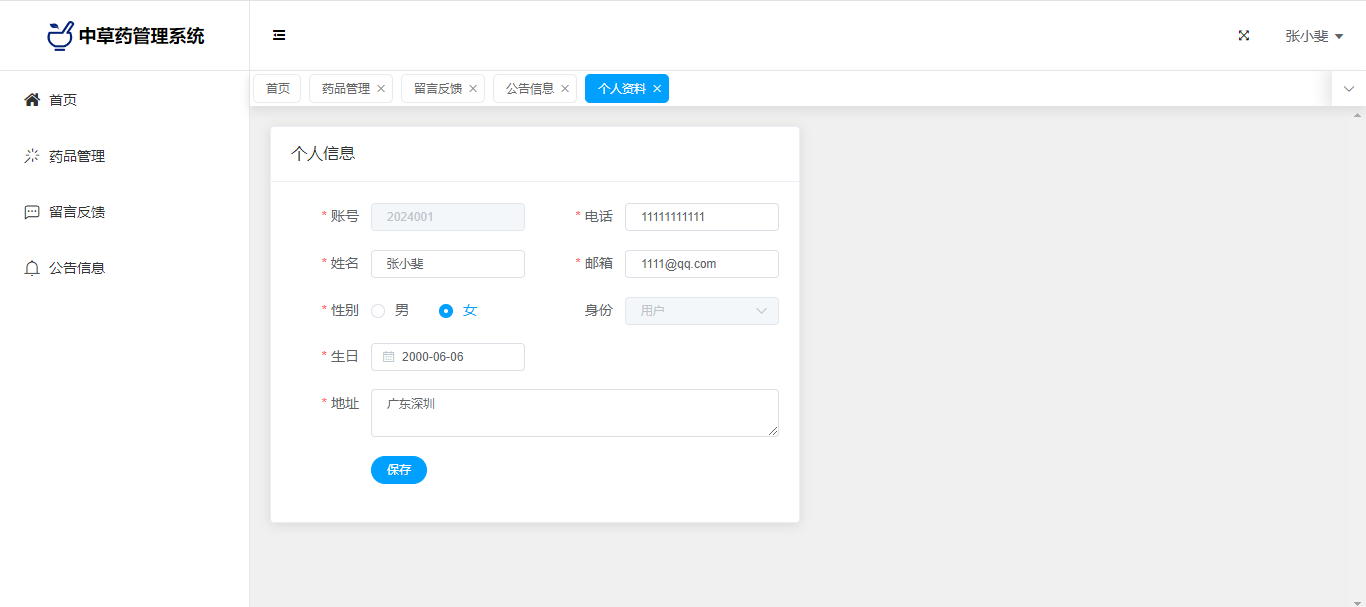Screen dimensions: 1366x607
Task: Open the 张小斐 user dropdown menu
Action: click(x=1313, y=36)
